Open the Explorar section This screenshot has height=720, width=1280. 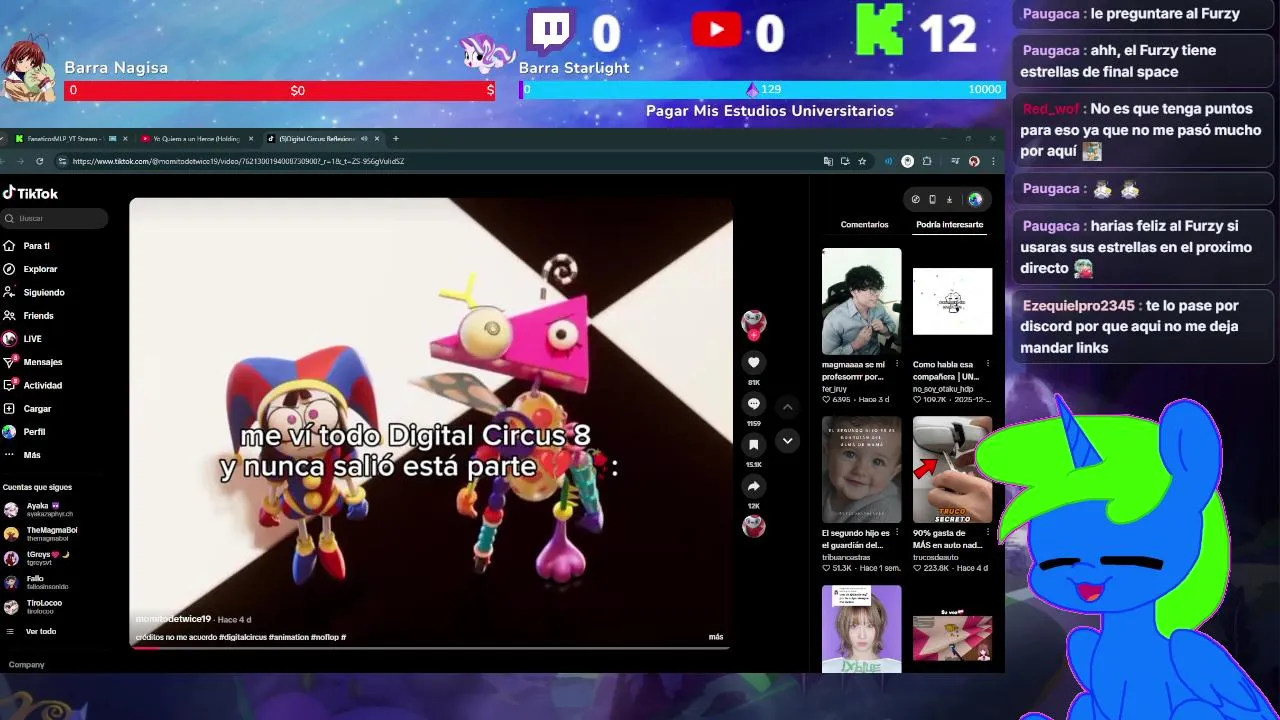31,269
